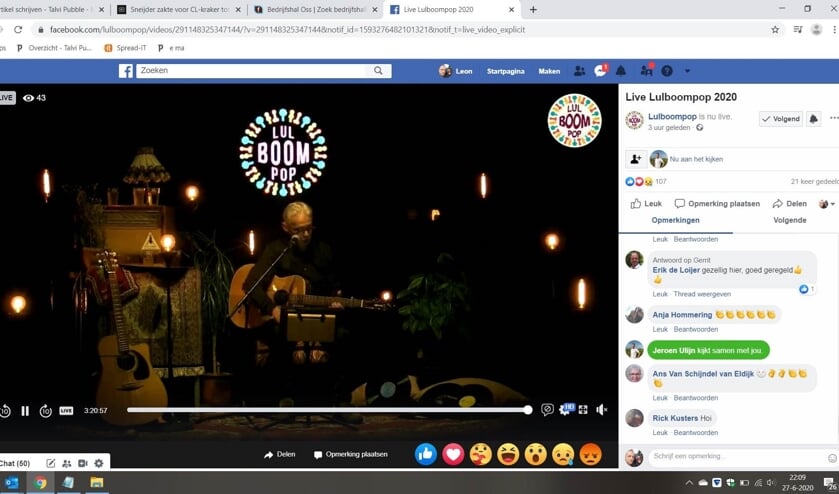Skip forward 10 seconds in video

[x=45, y=411]
